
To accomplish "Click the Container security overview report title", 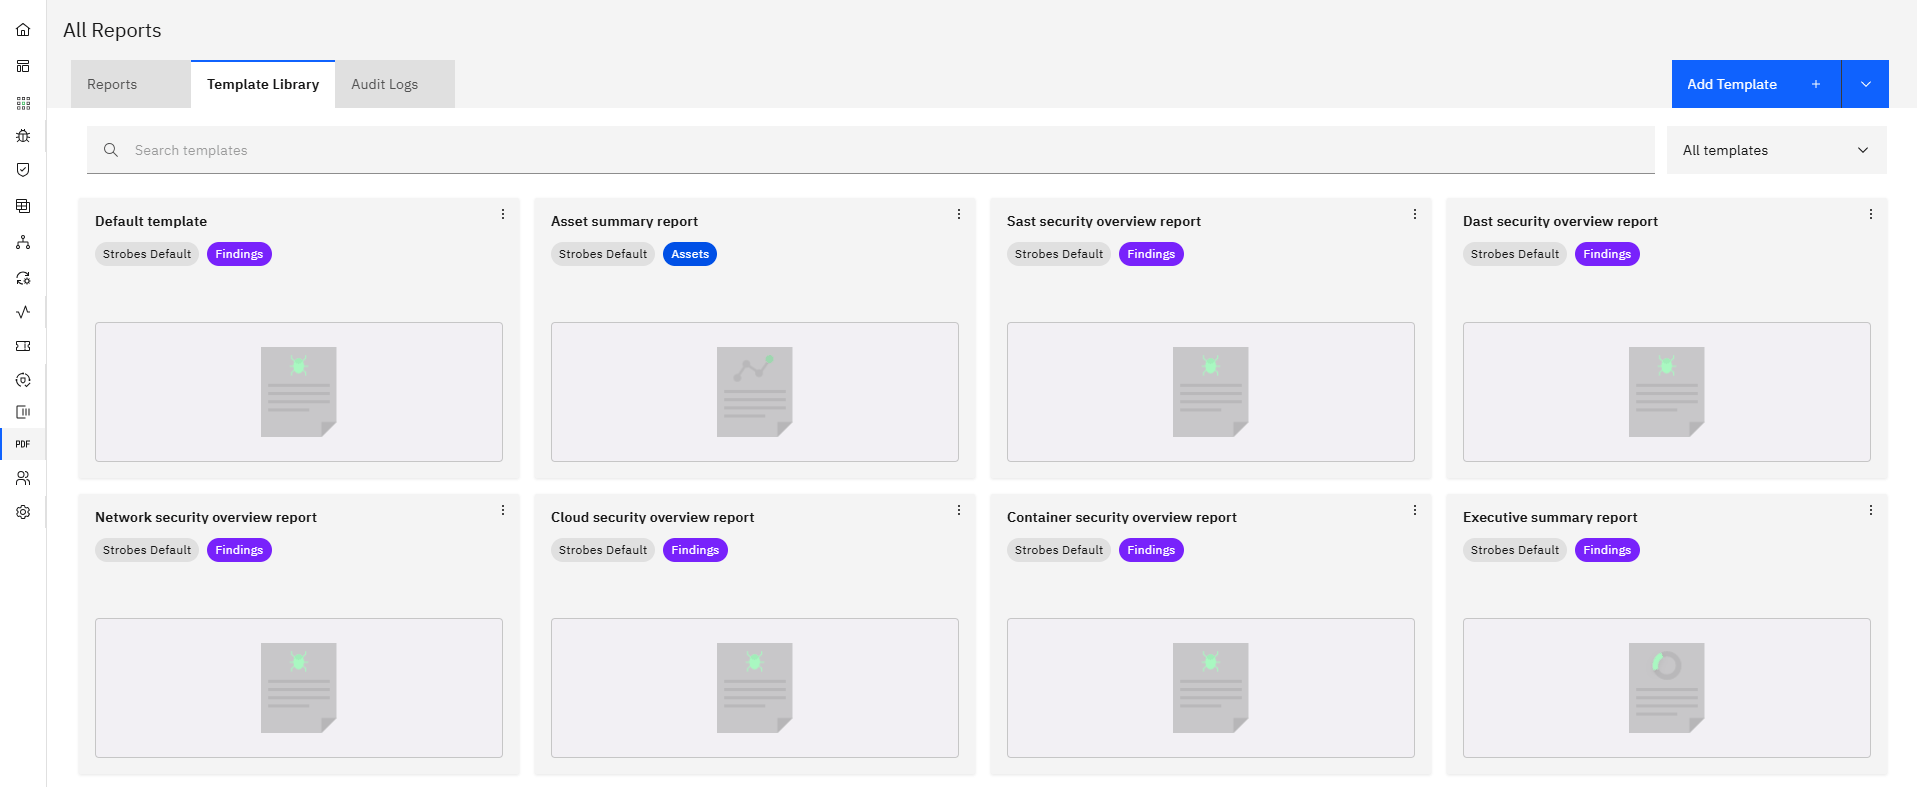I will coord(1122,517).
